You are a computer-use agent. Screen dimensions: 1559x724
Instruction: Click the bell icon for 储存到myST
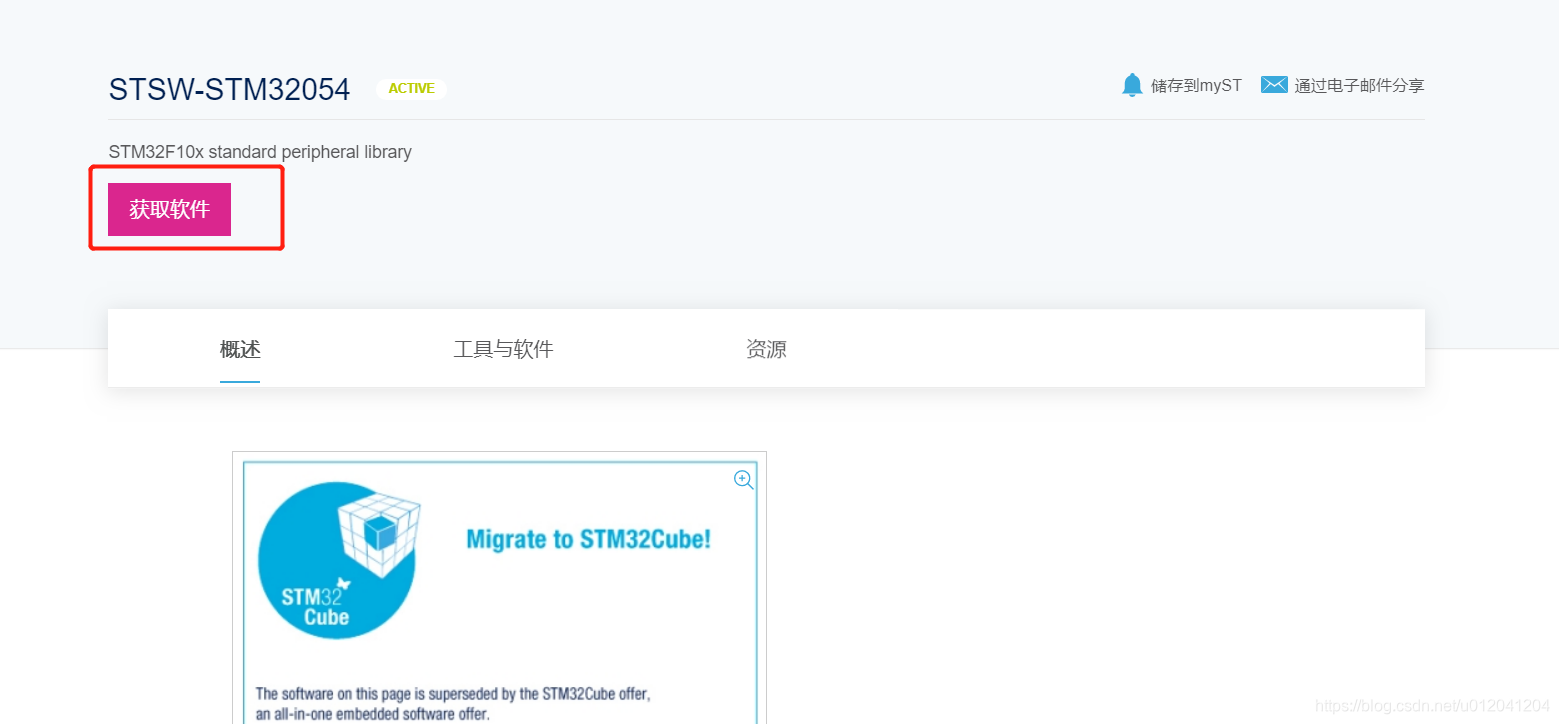[x=1132, y=85]
